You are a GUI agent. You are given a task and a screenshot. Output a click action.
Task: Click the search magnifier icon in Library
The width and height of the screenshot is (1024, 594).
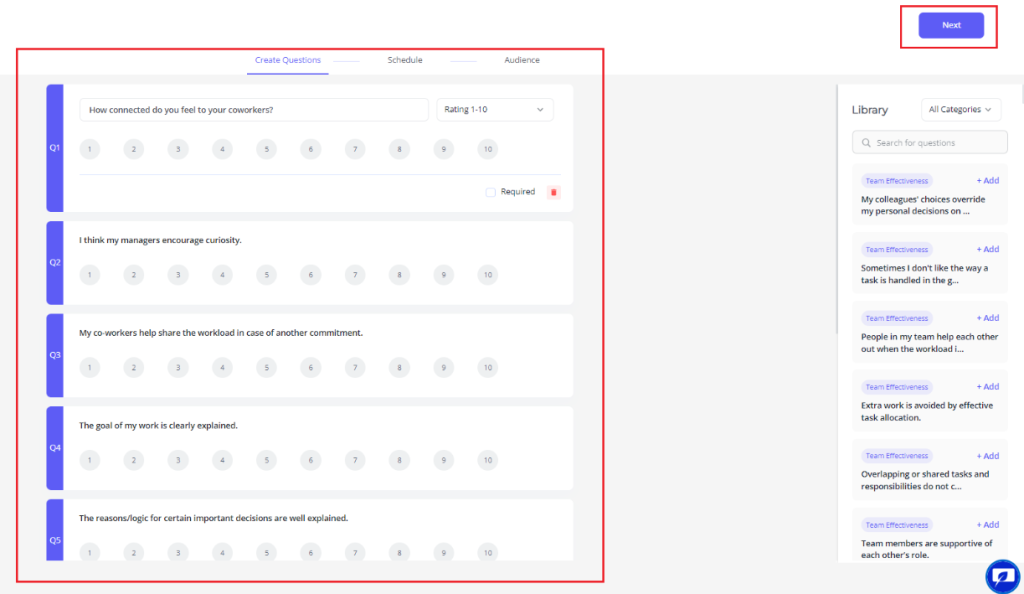[x=865, y=143]
